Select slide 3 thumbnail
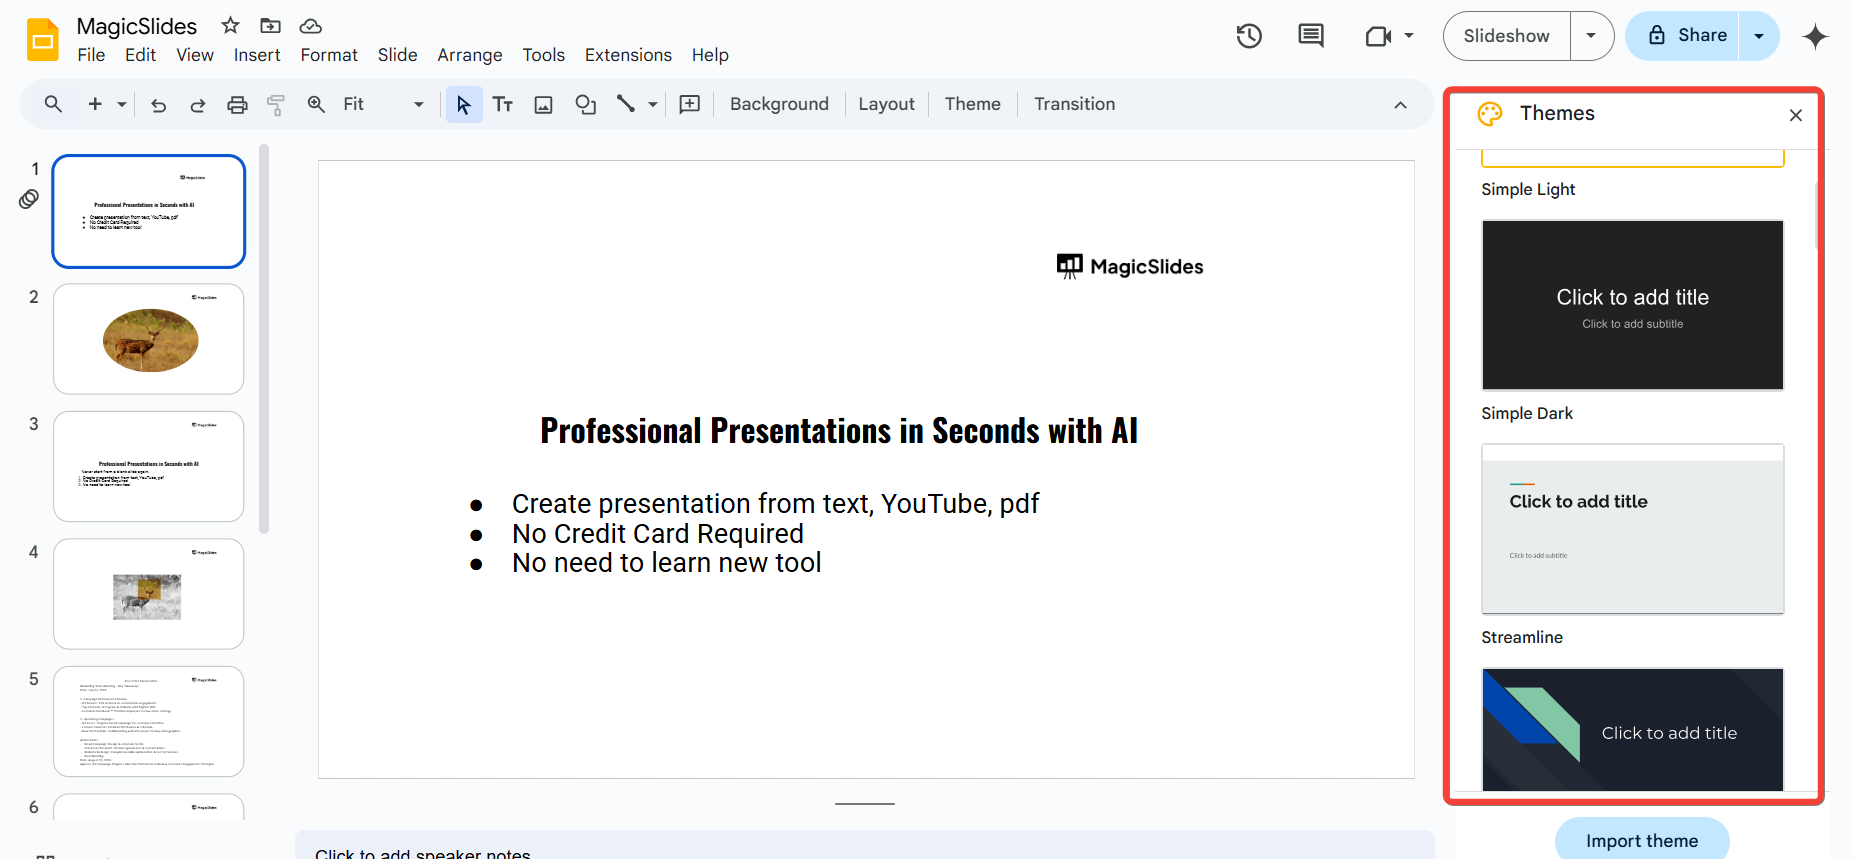The height and width of the screenshot is (859, 1852). (x=149, y=466)
